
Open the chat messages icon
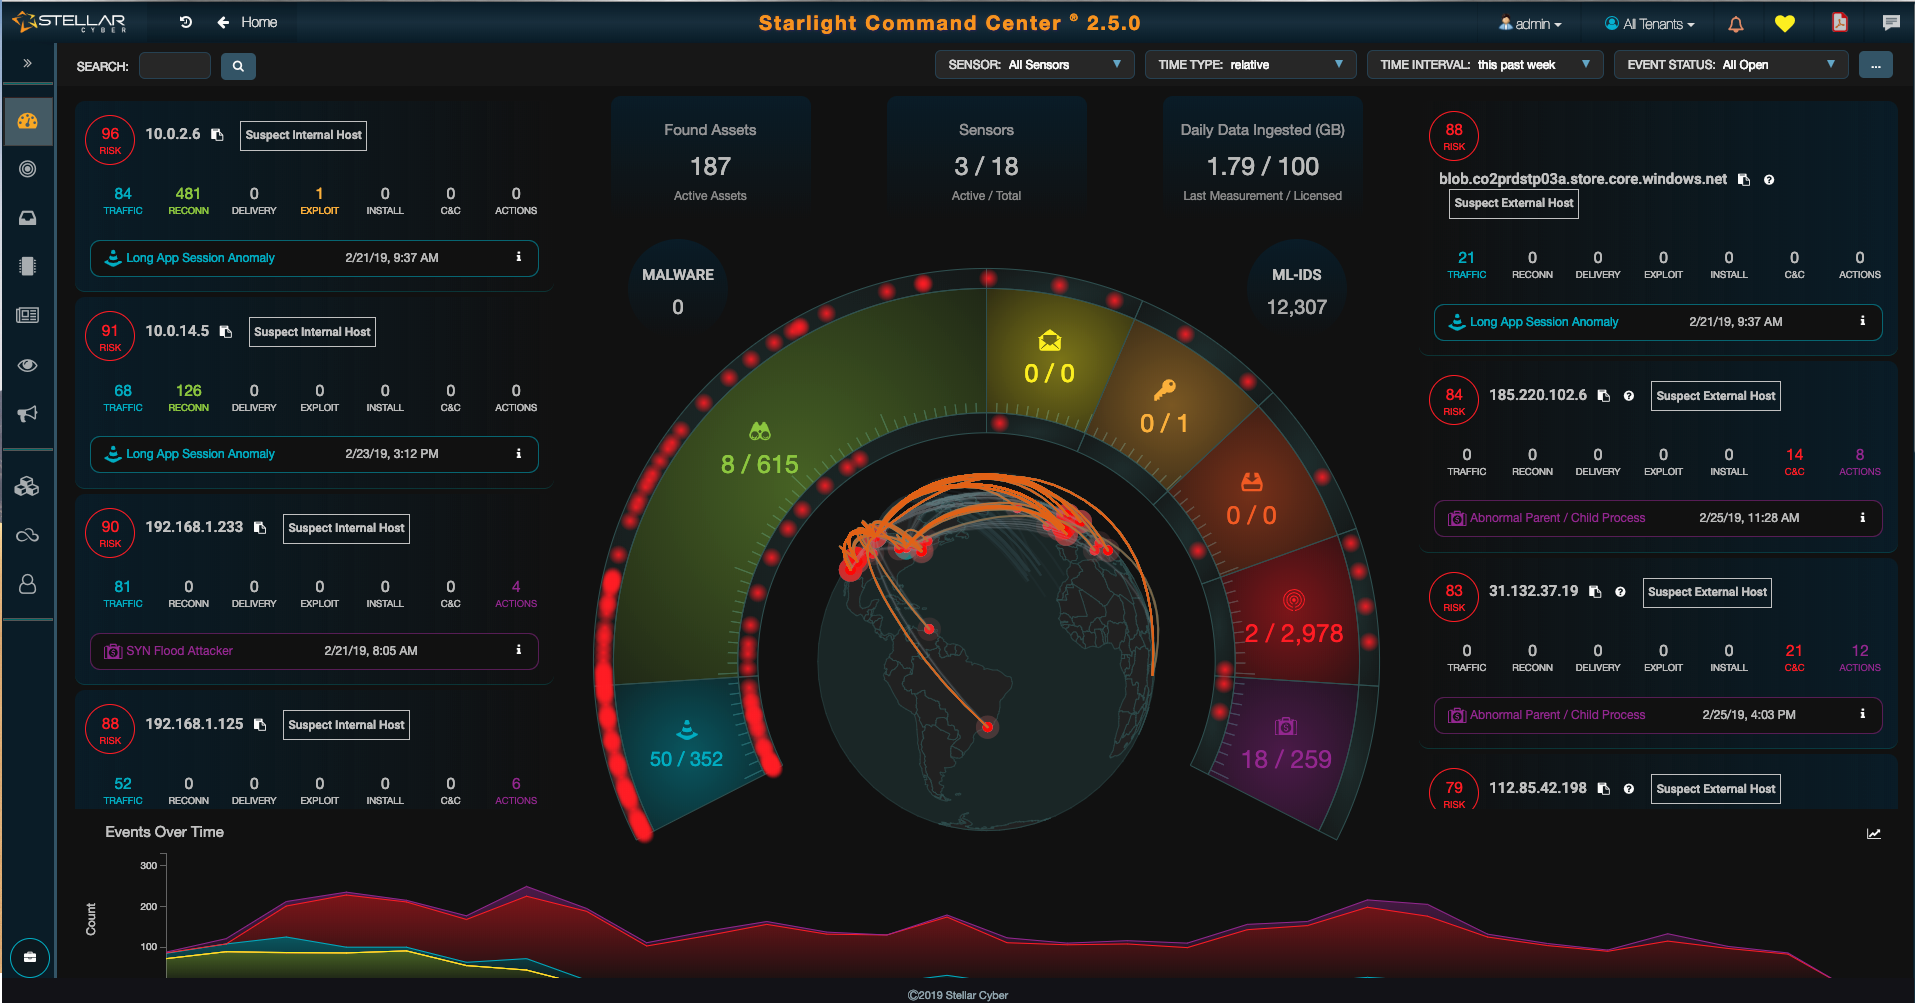(x=1891, y=23)
